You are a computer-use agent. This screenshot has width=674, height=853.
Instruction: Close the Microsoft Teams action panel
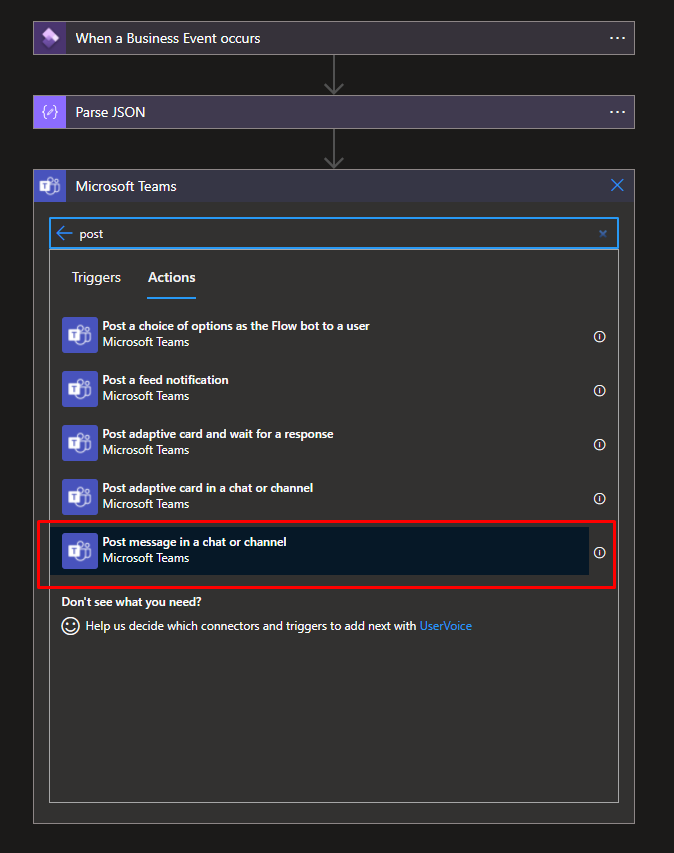pyautogui.click(x=617, y=186)
